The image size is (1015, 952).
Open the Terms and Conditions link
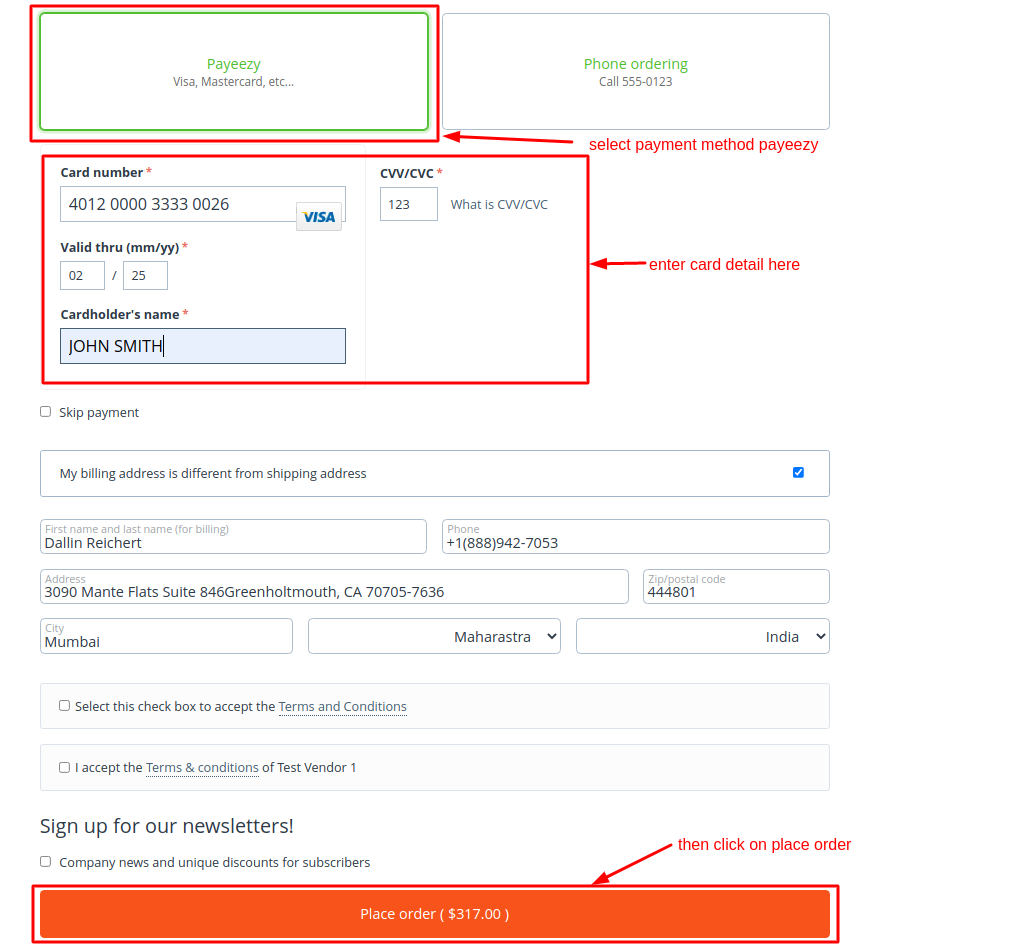[342, 707]
